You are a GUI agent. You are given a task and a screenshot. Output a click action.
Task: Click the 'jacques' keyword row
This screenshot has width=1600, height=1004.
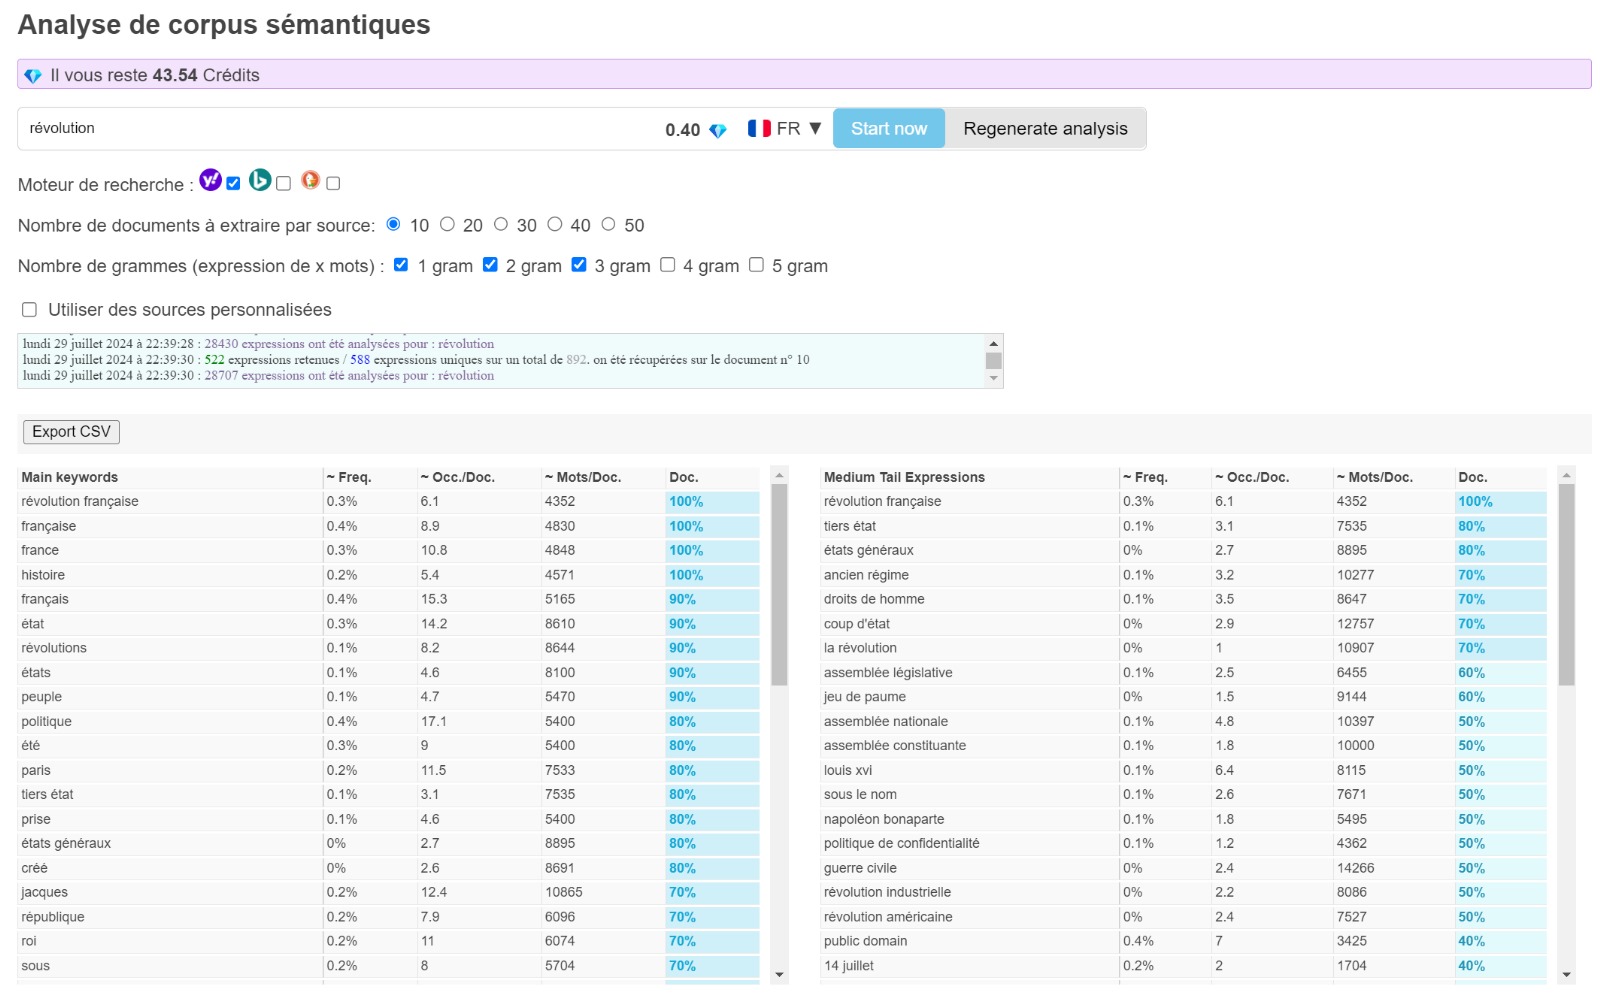390,893
